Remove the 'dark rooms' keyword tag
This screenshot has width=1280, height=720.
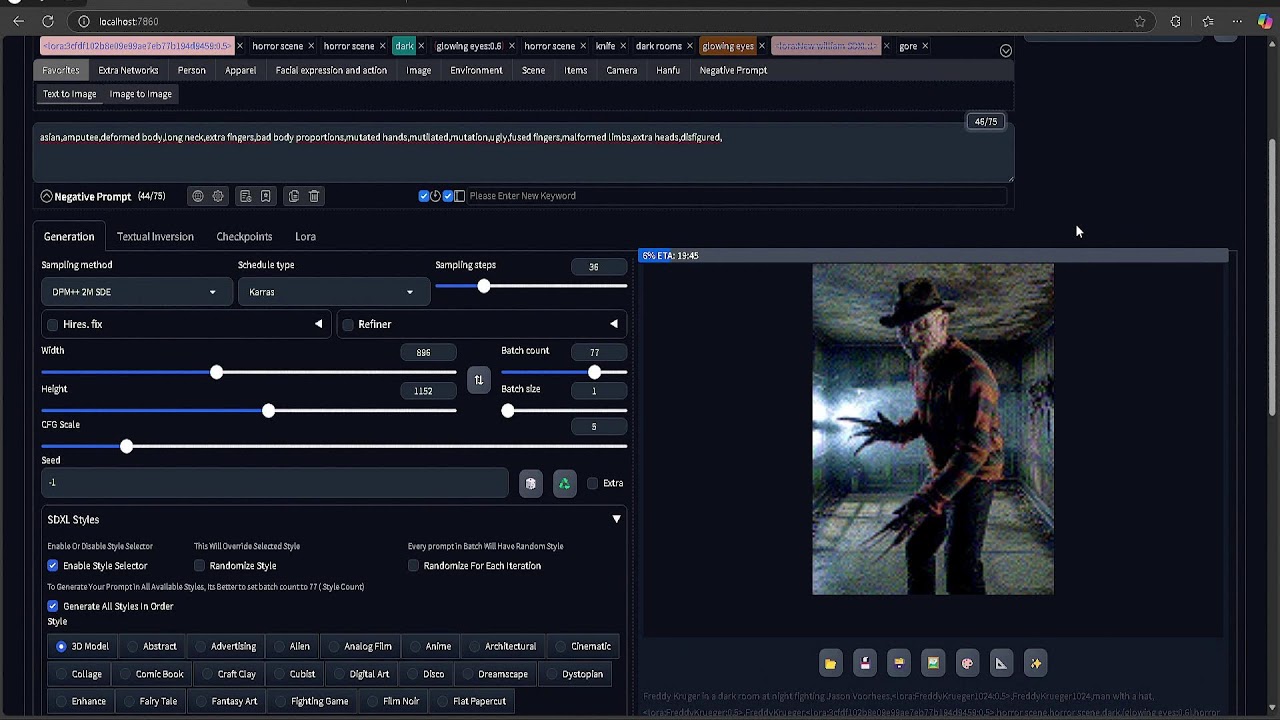[x=690, y=46]
